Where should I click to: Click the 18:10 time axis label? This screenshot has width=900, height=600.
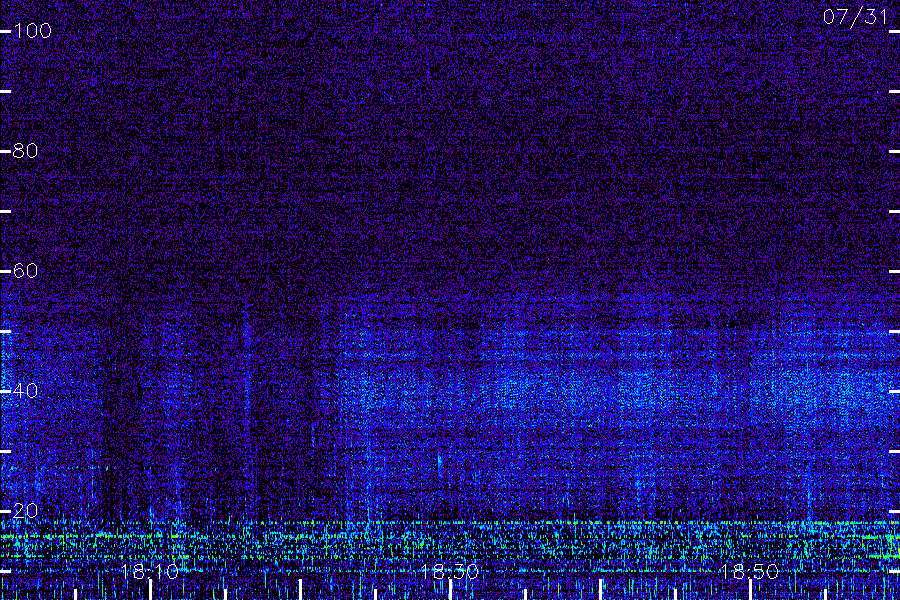coord(150,571)
